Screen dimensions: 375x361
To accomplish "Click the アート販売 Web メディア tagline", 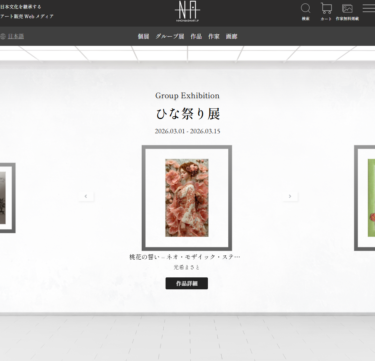I will (x=27, y=16).
